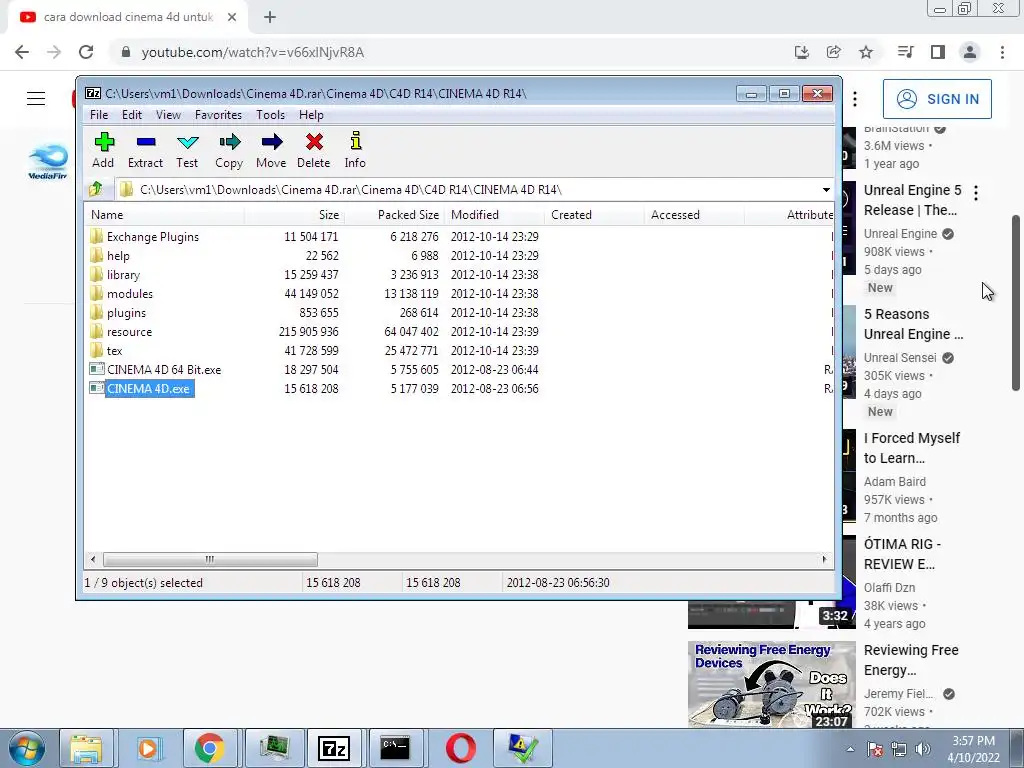Open YouTube settings three-dot menu
Viewport: 1024px width, 768px height.
click(x=855, y=99)
